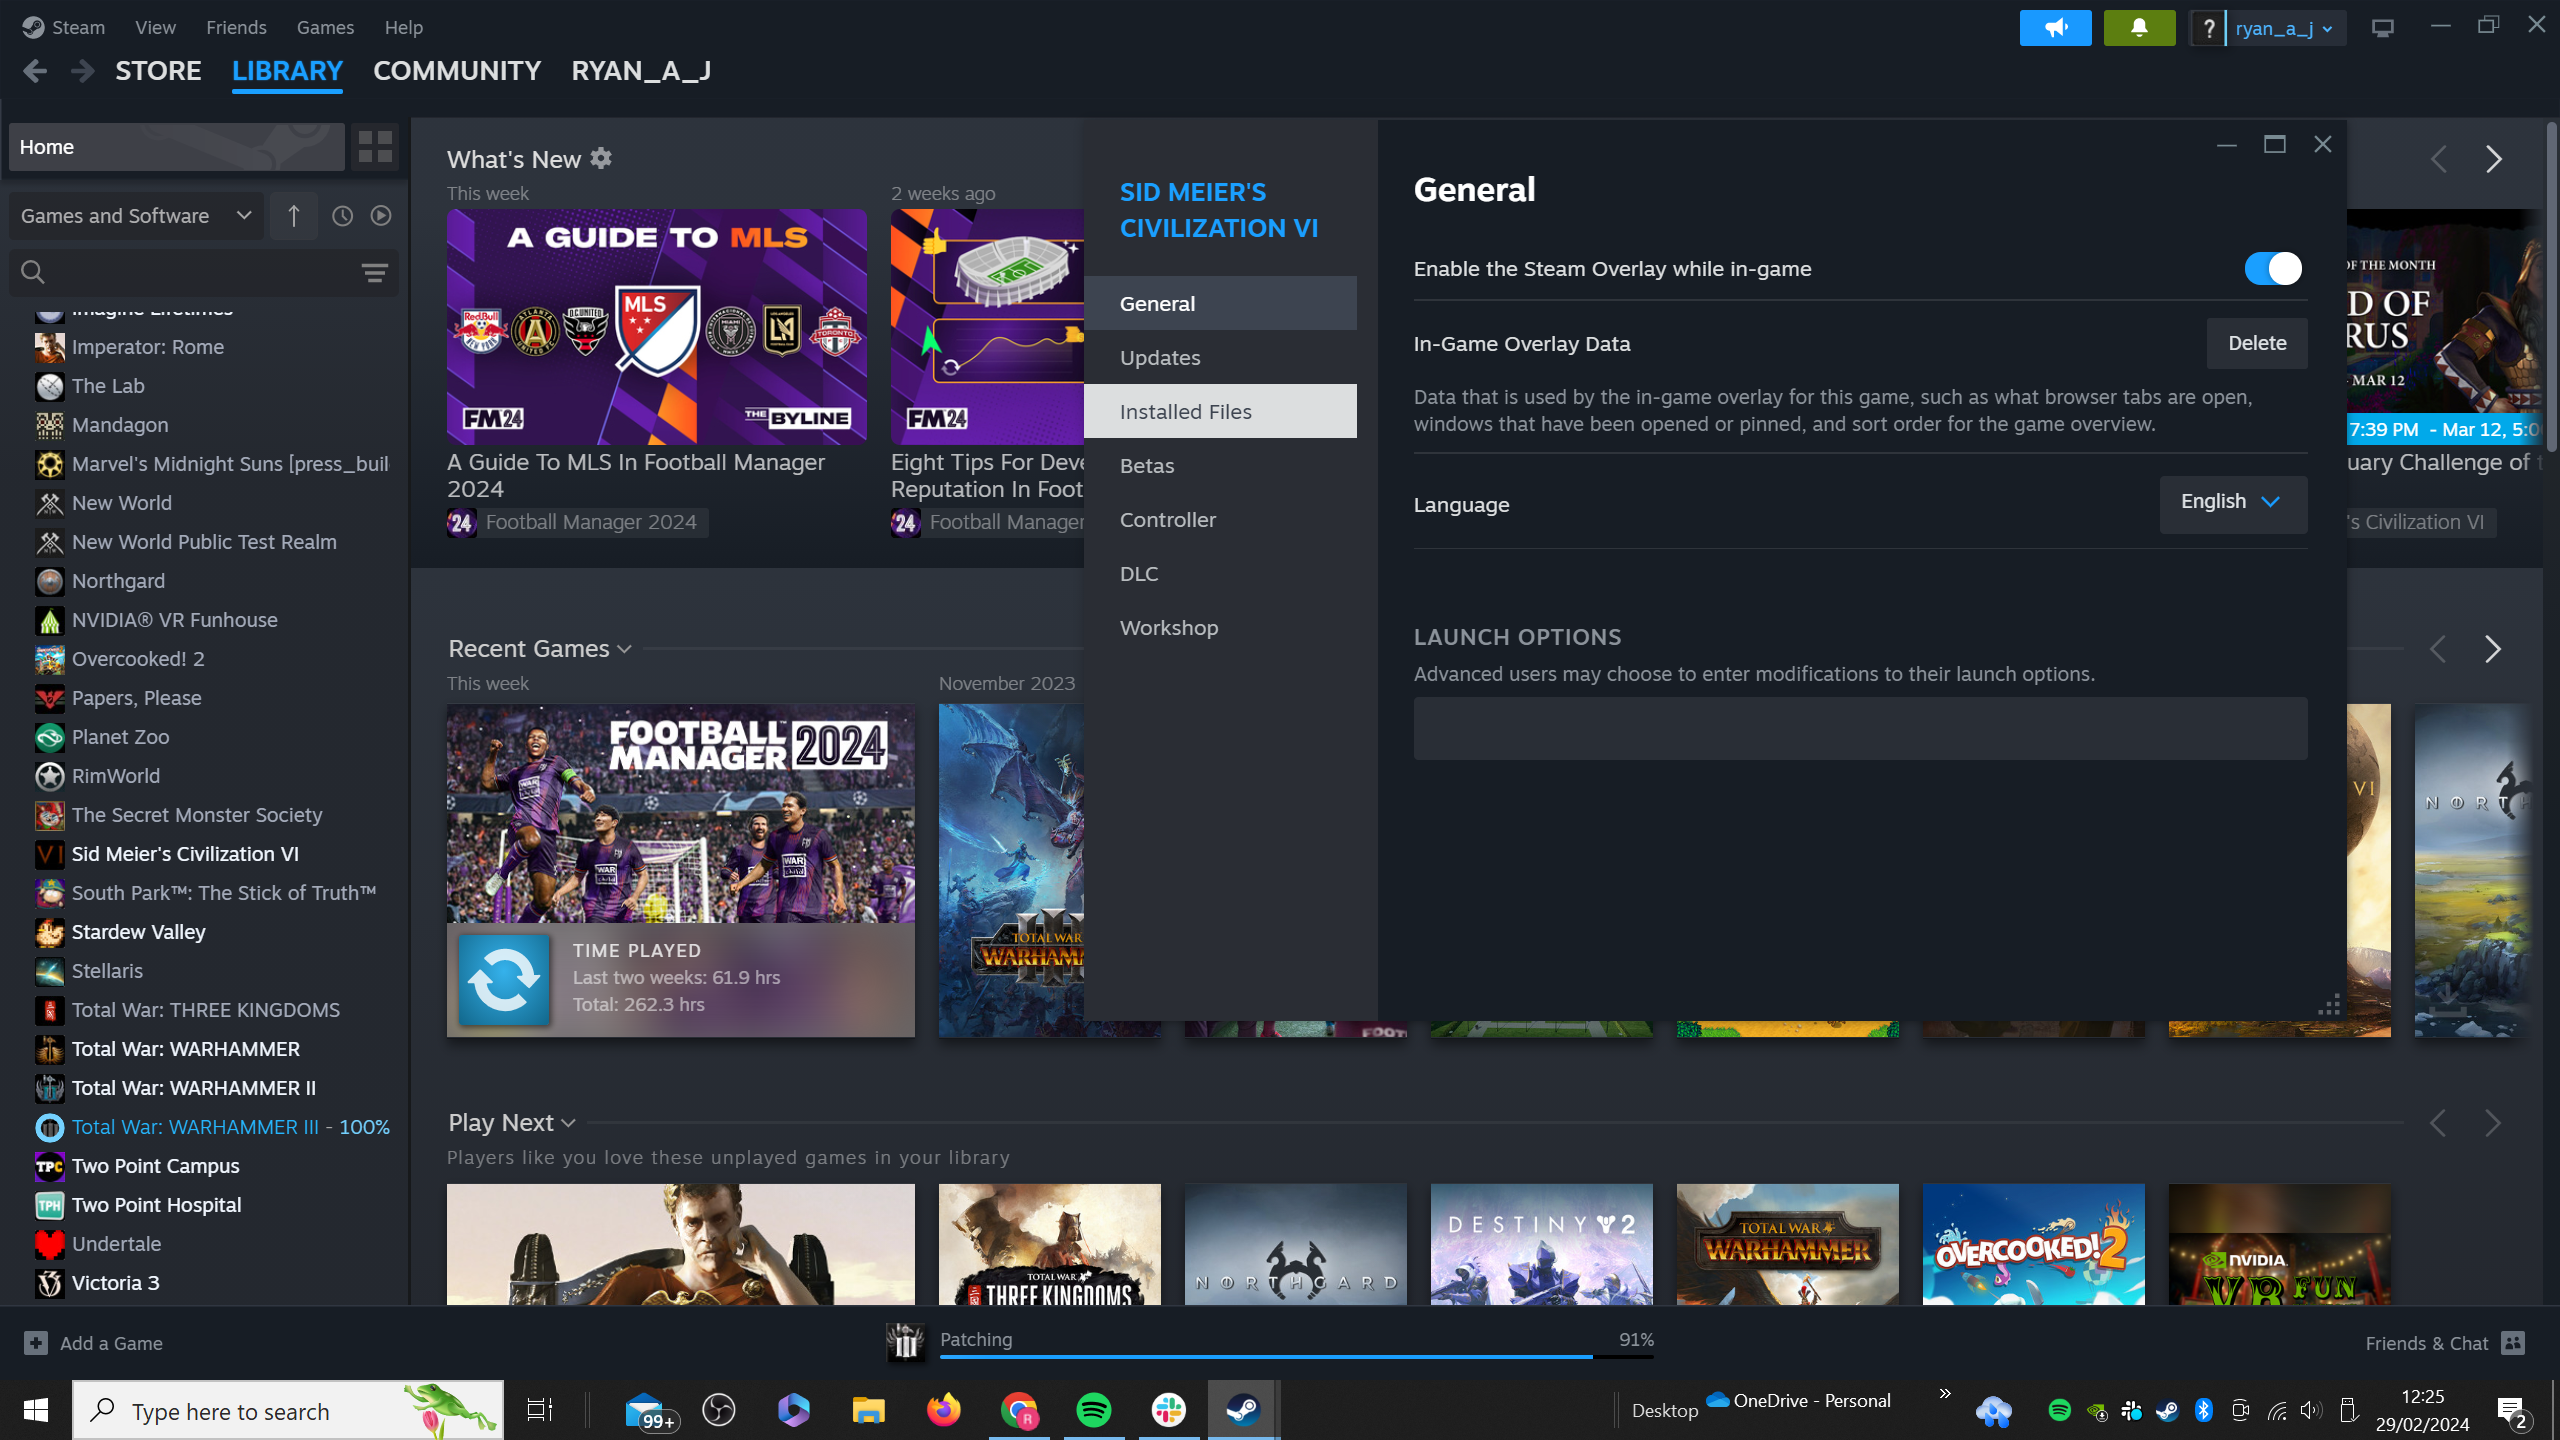Open the ryan_a_j account dropdown
The height and width of the screenshot is (1440, 2560).
(x=2285, y=28)
